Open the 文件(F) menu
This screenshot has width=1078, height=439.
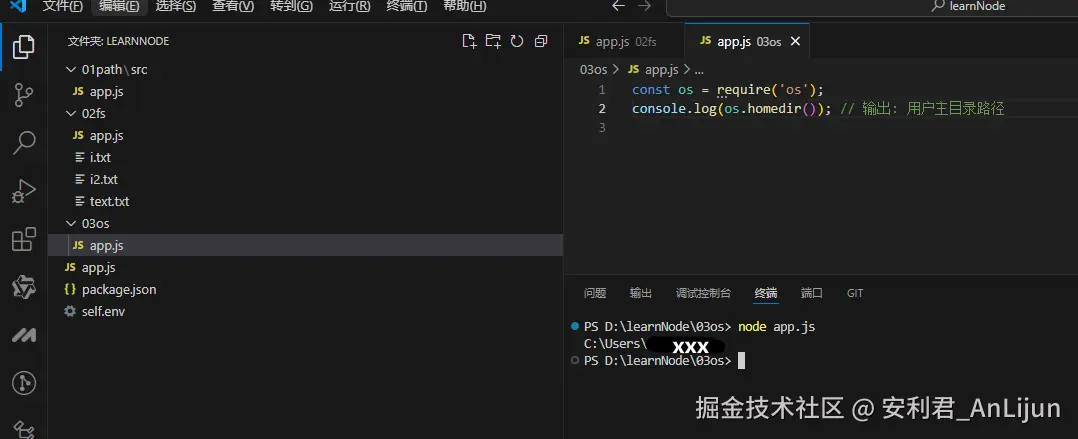(x=63, y=6)
